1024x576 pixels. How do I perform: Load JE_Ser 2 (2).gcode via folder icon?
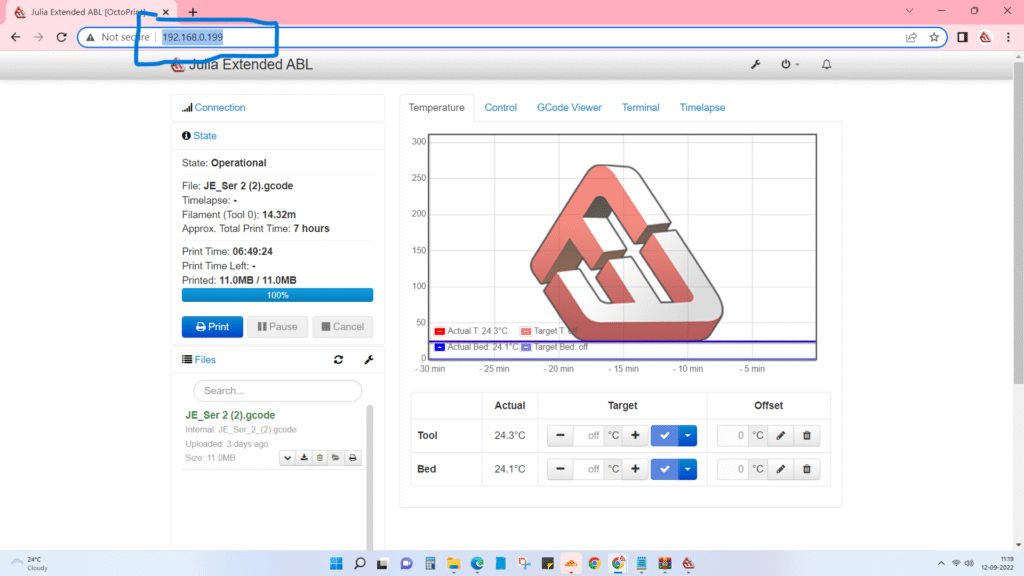pyautogui.click(x=336, y=458)
